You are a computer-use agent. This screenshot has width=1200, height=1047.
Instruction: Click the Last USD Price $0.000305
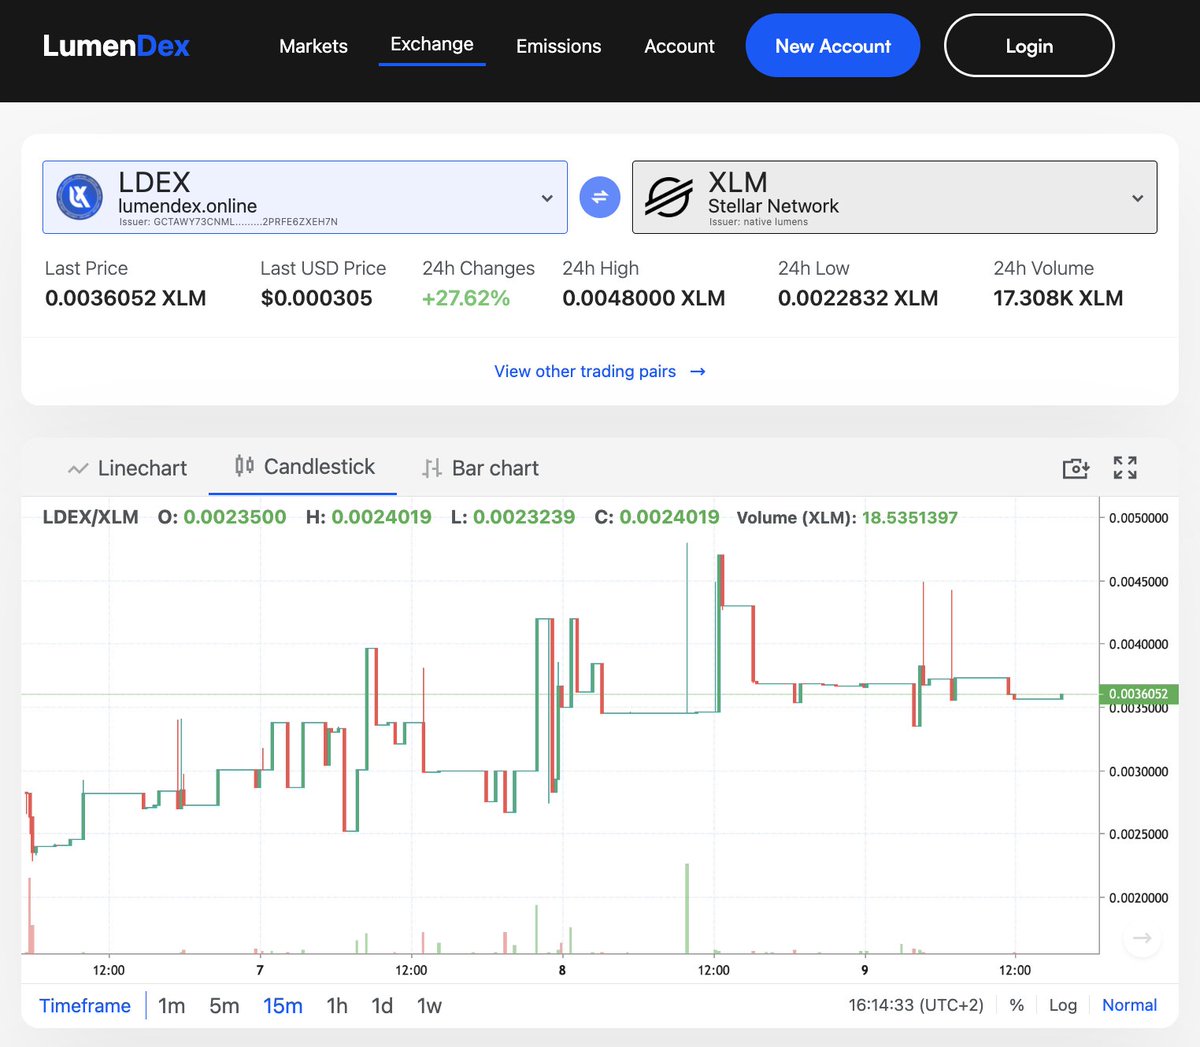click(316, 298)
